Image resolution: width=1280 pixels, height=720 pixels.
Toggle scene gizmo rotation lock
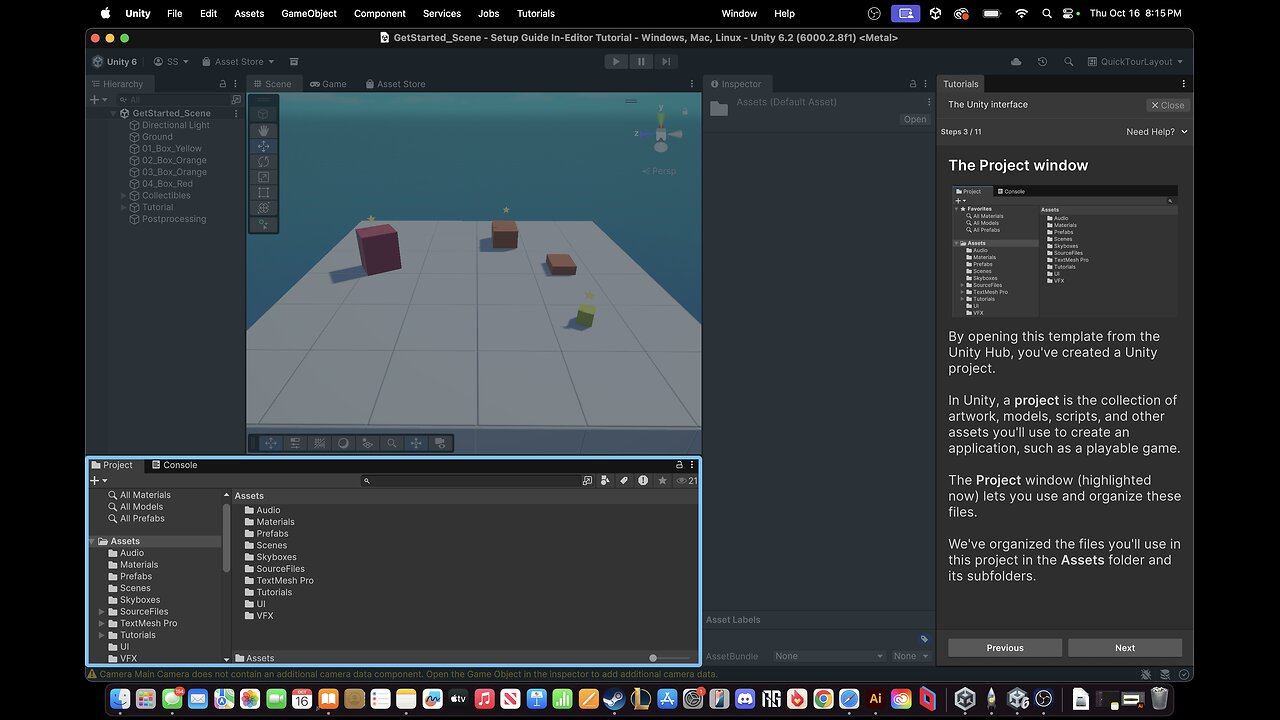pos(685,111)
